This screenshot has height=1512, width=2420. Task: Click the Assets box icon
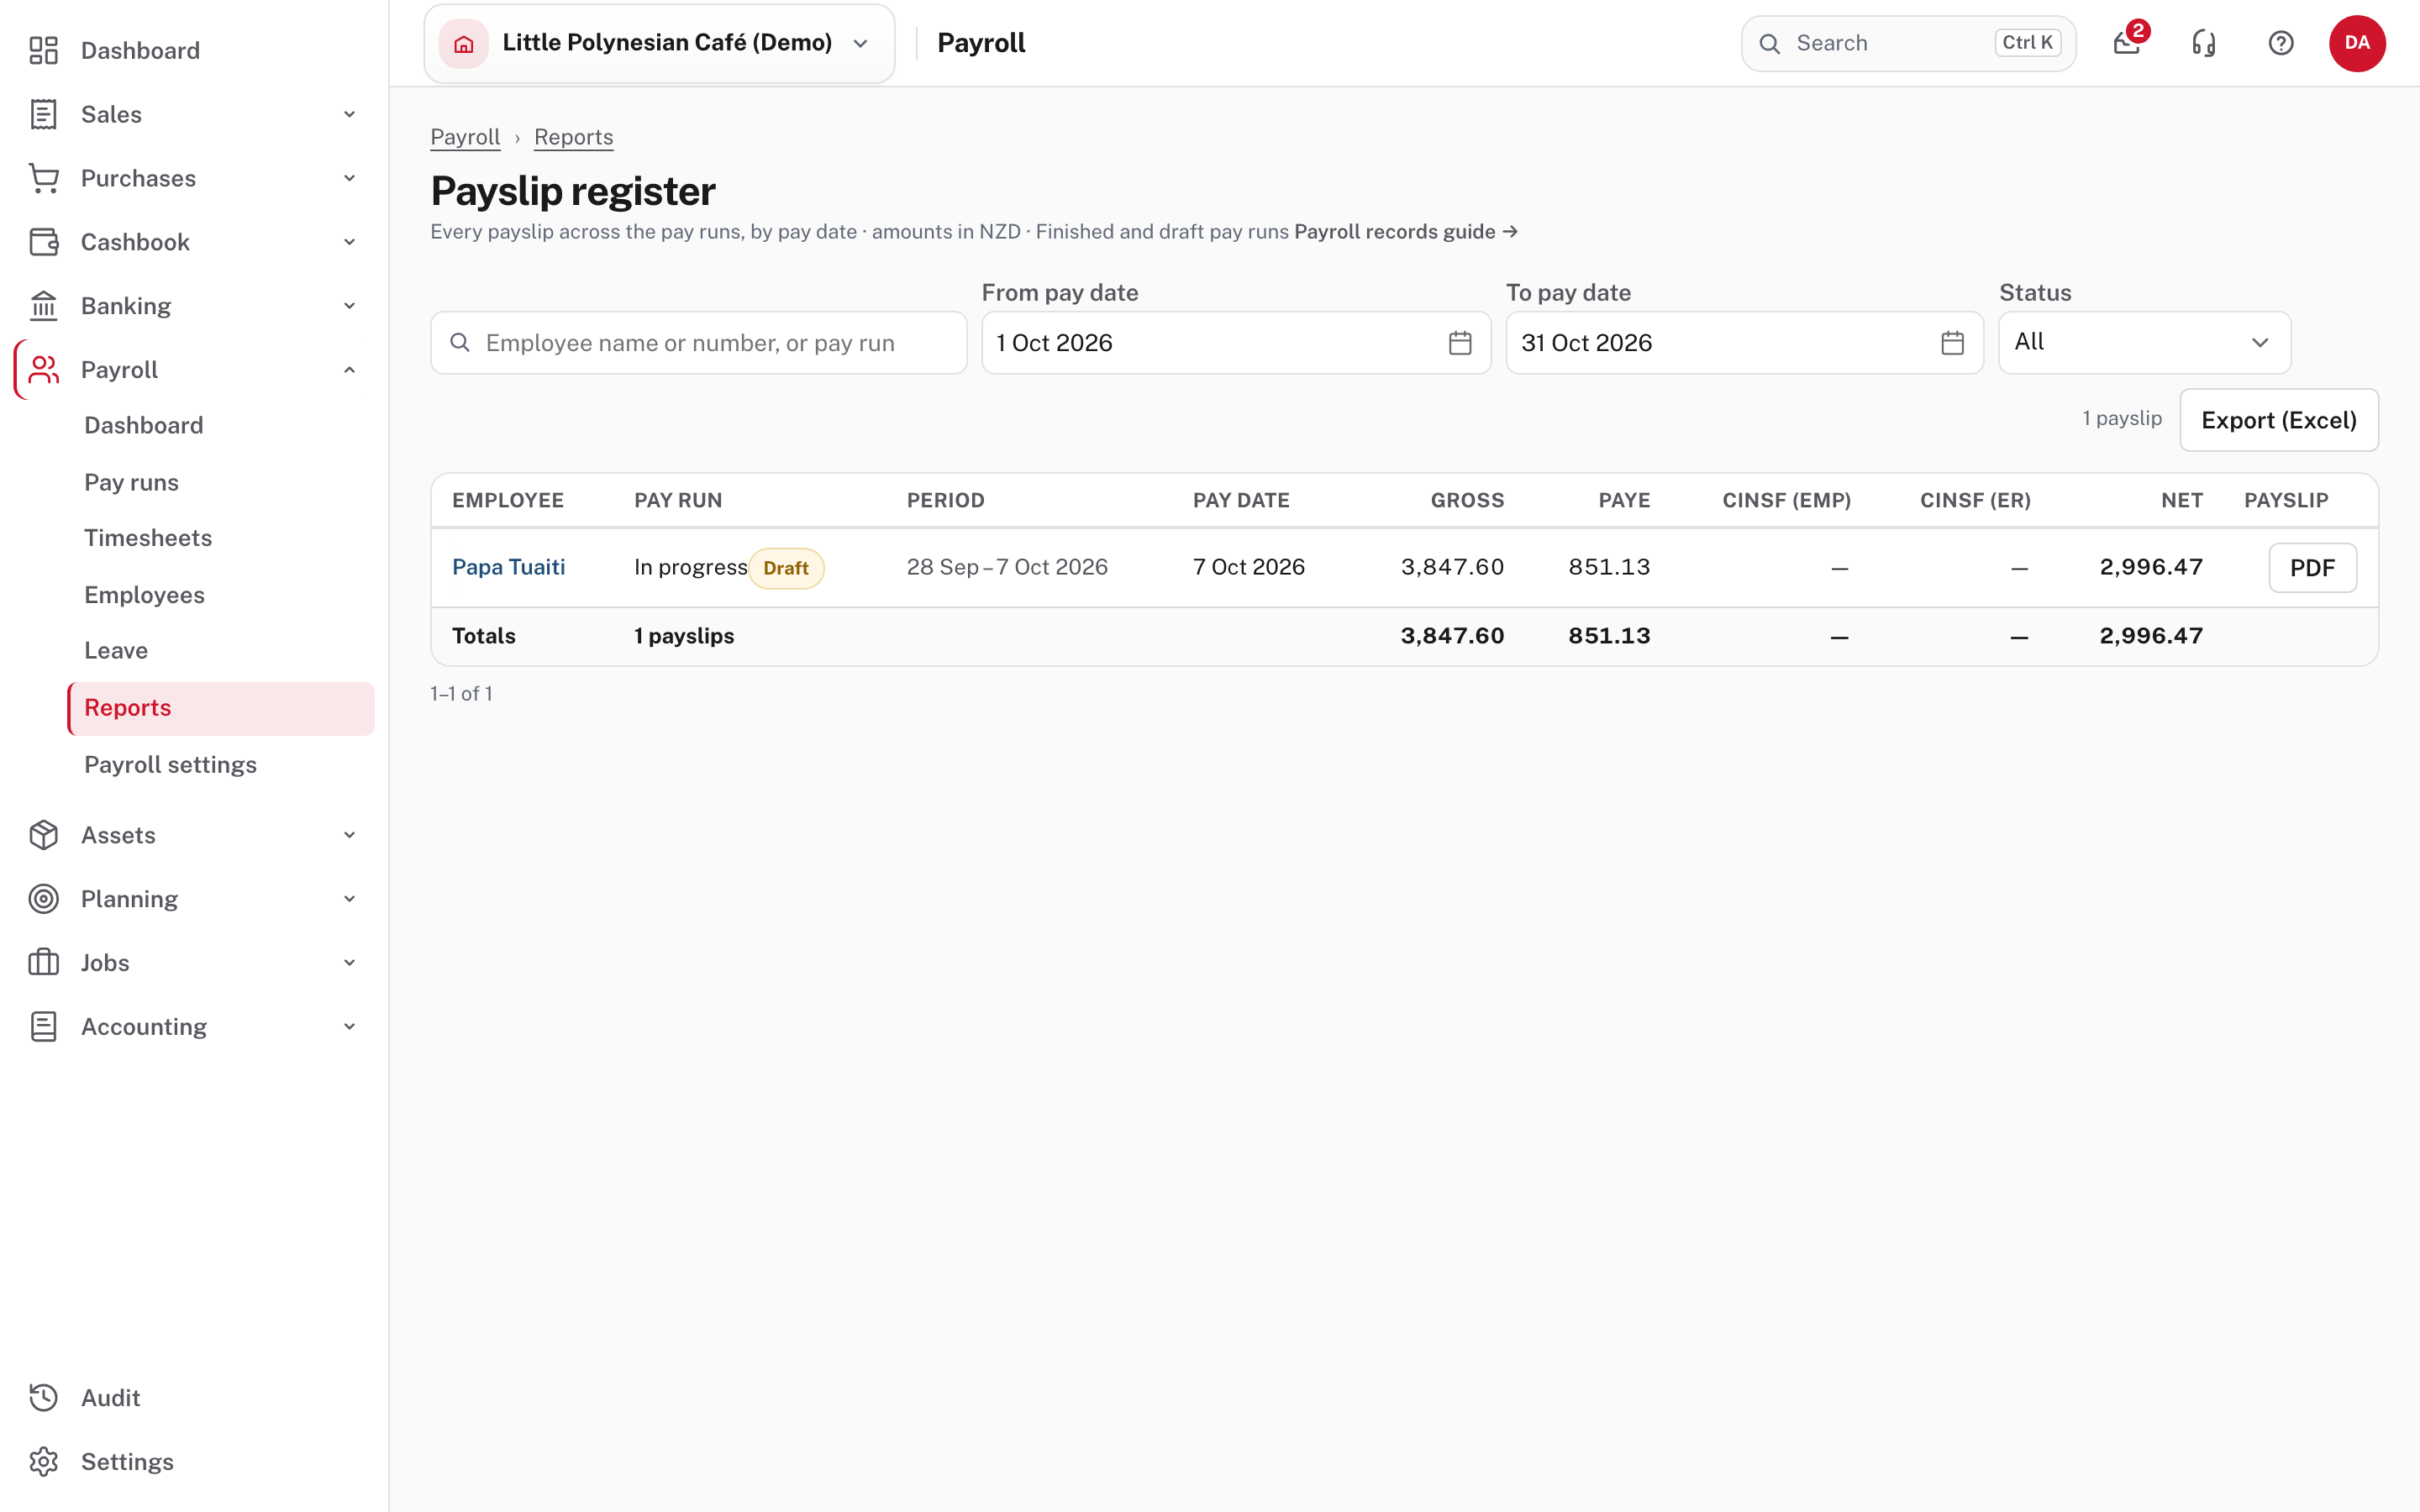tap(43, 835)
